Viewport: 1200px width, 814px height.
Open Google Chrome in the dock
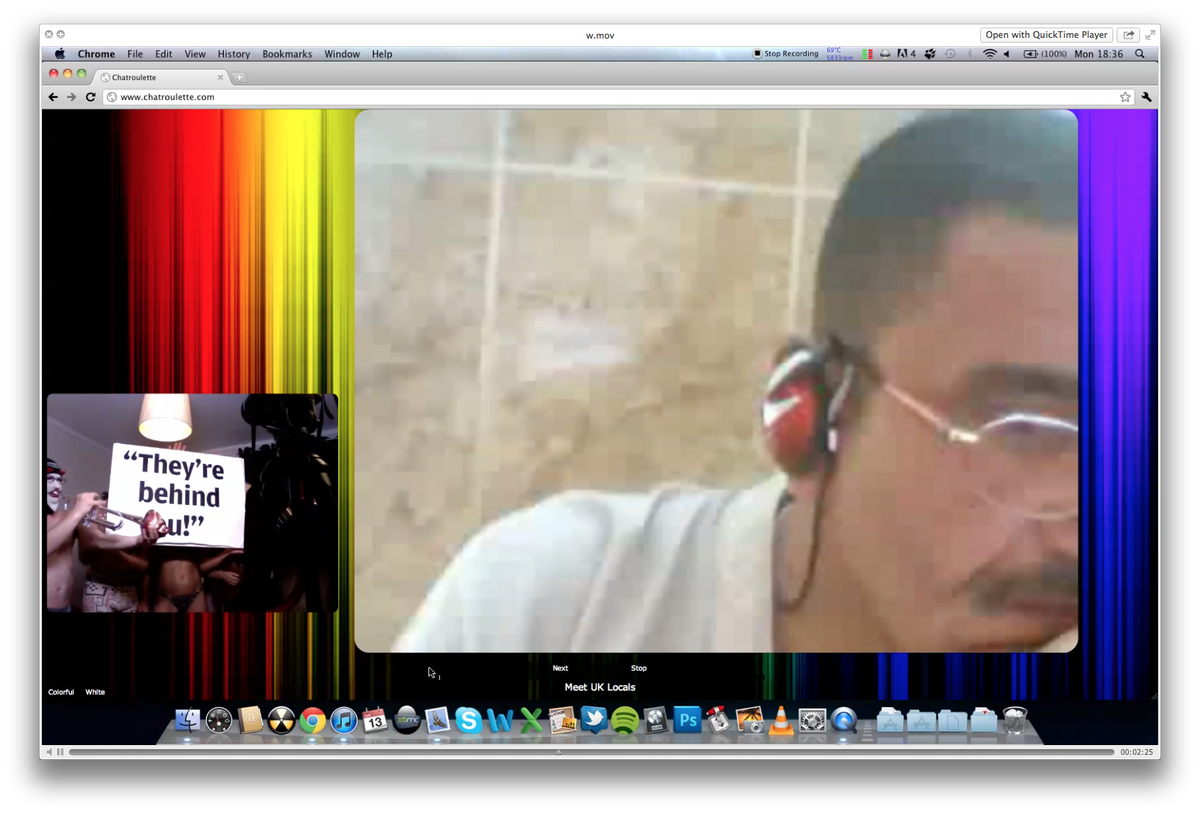click(312, 720)
